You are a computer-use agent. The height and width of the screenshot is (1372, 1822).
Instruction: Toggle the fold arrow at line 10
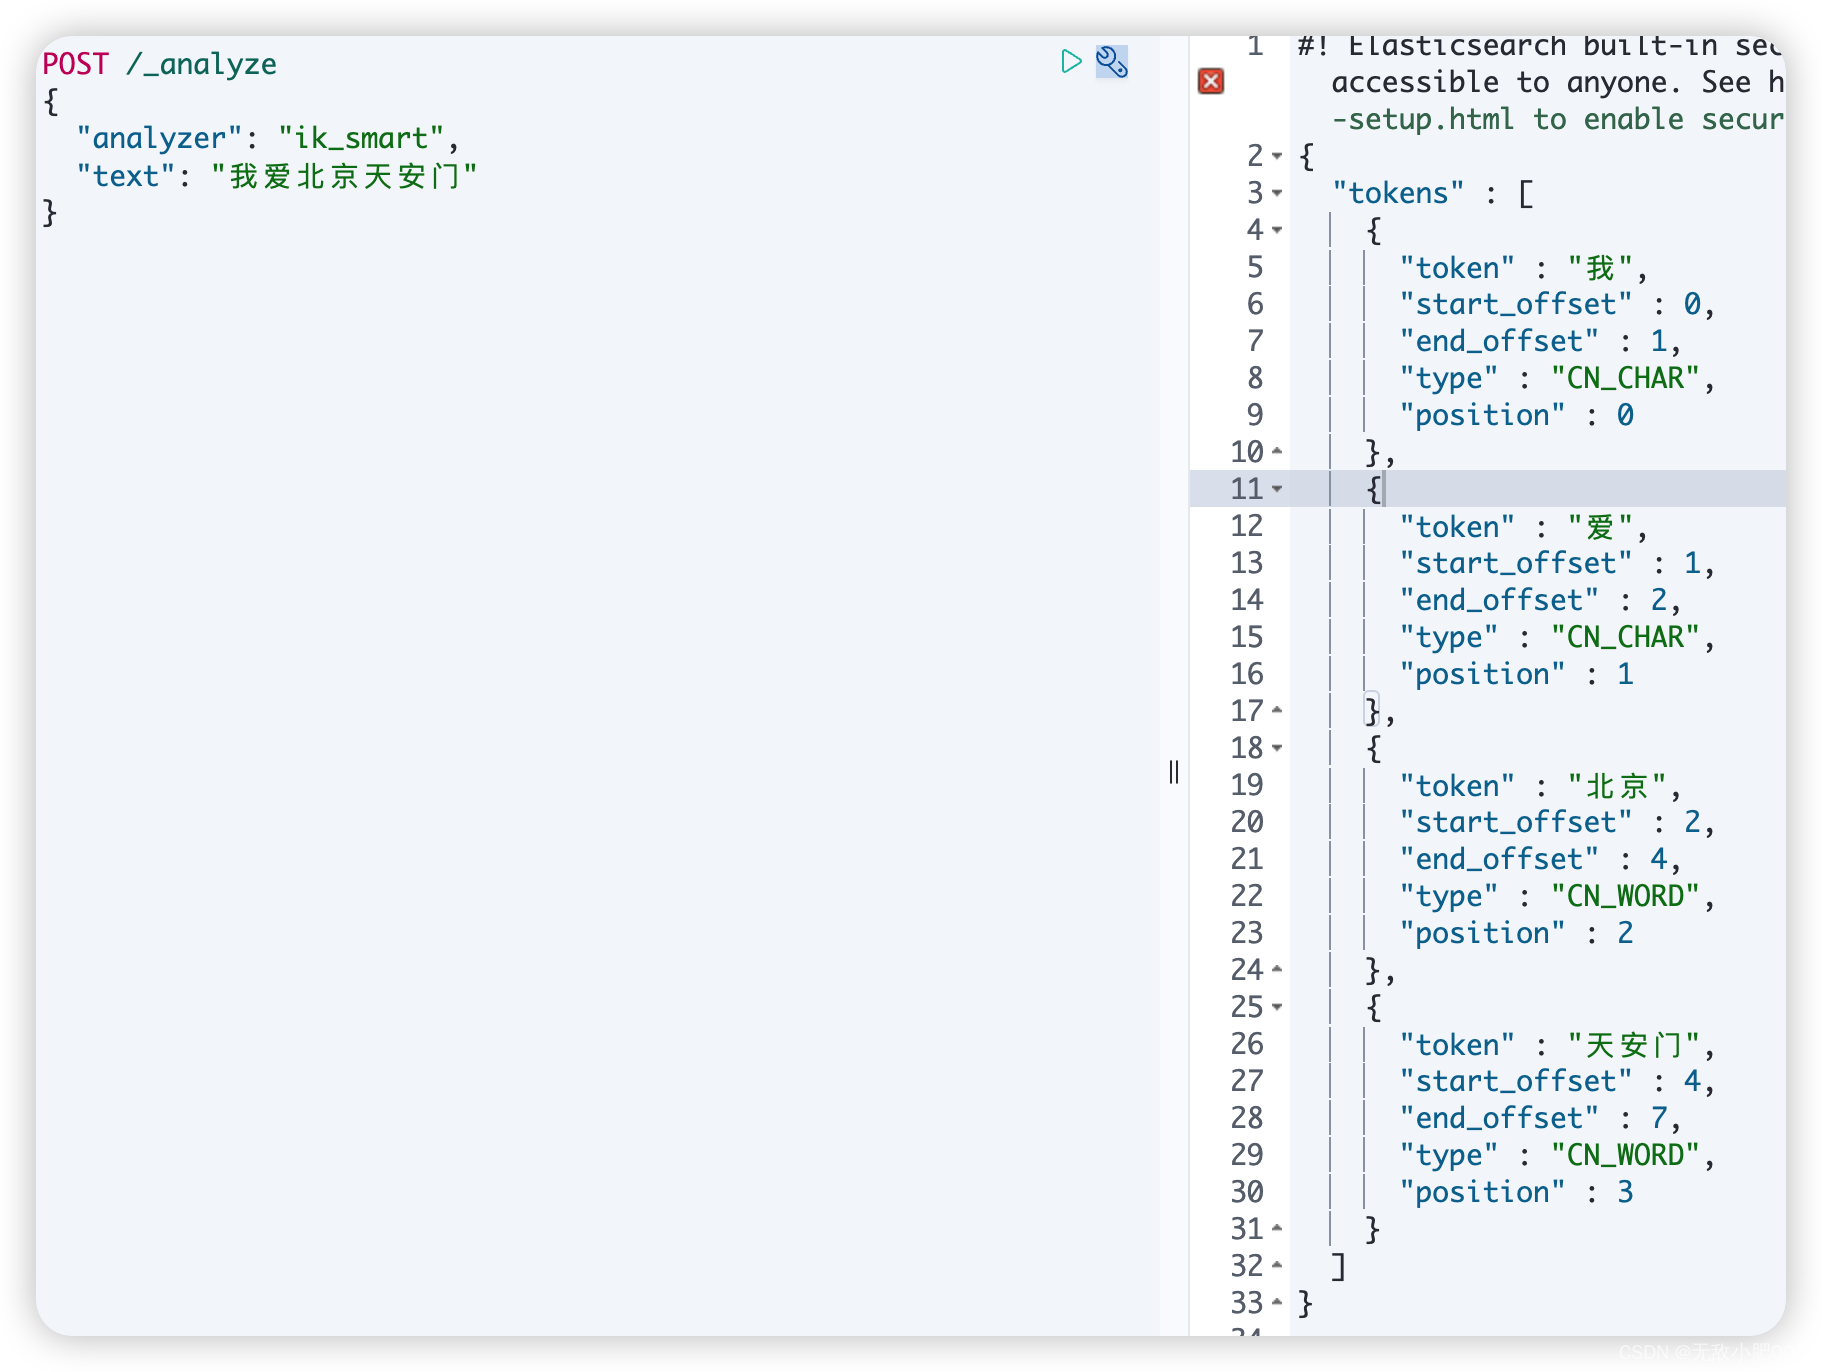[x=1277, y=452]
